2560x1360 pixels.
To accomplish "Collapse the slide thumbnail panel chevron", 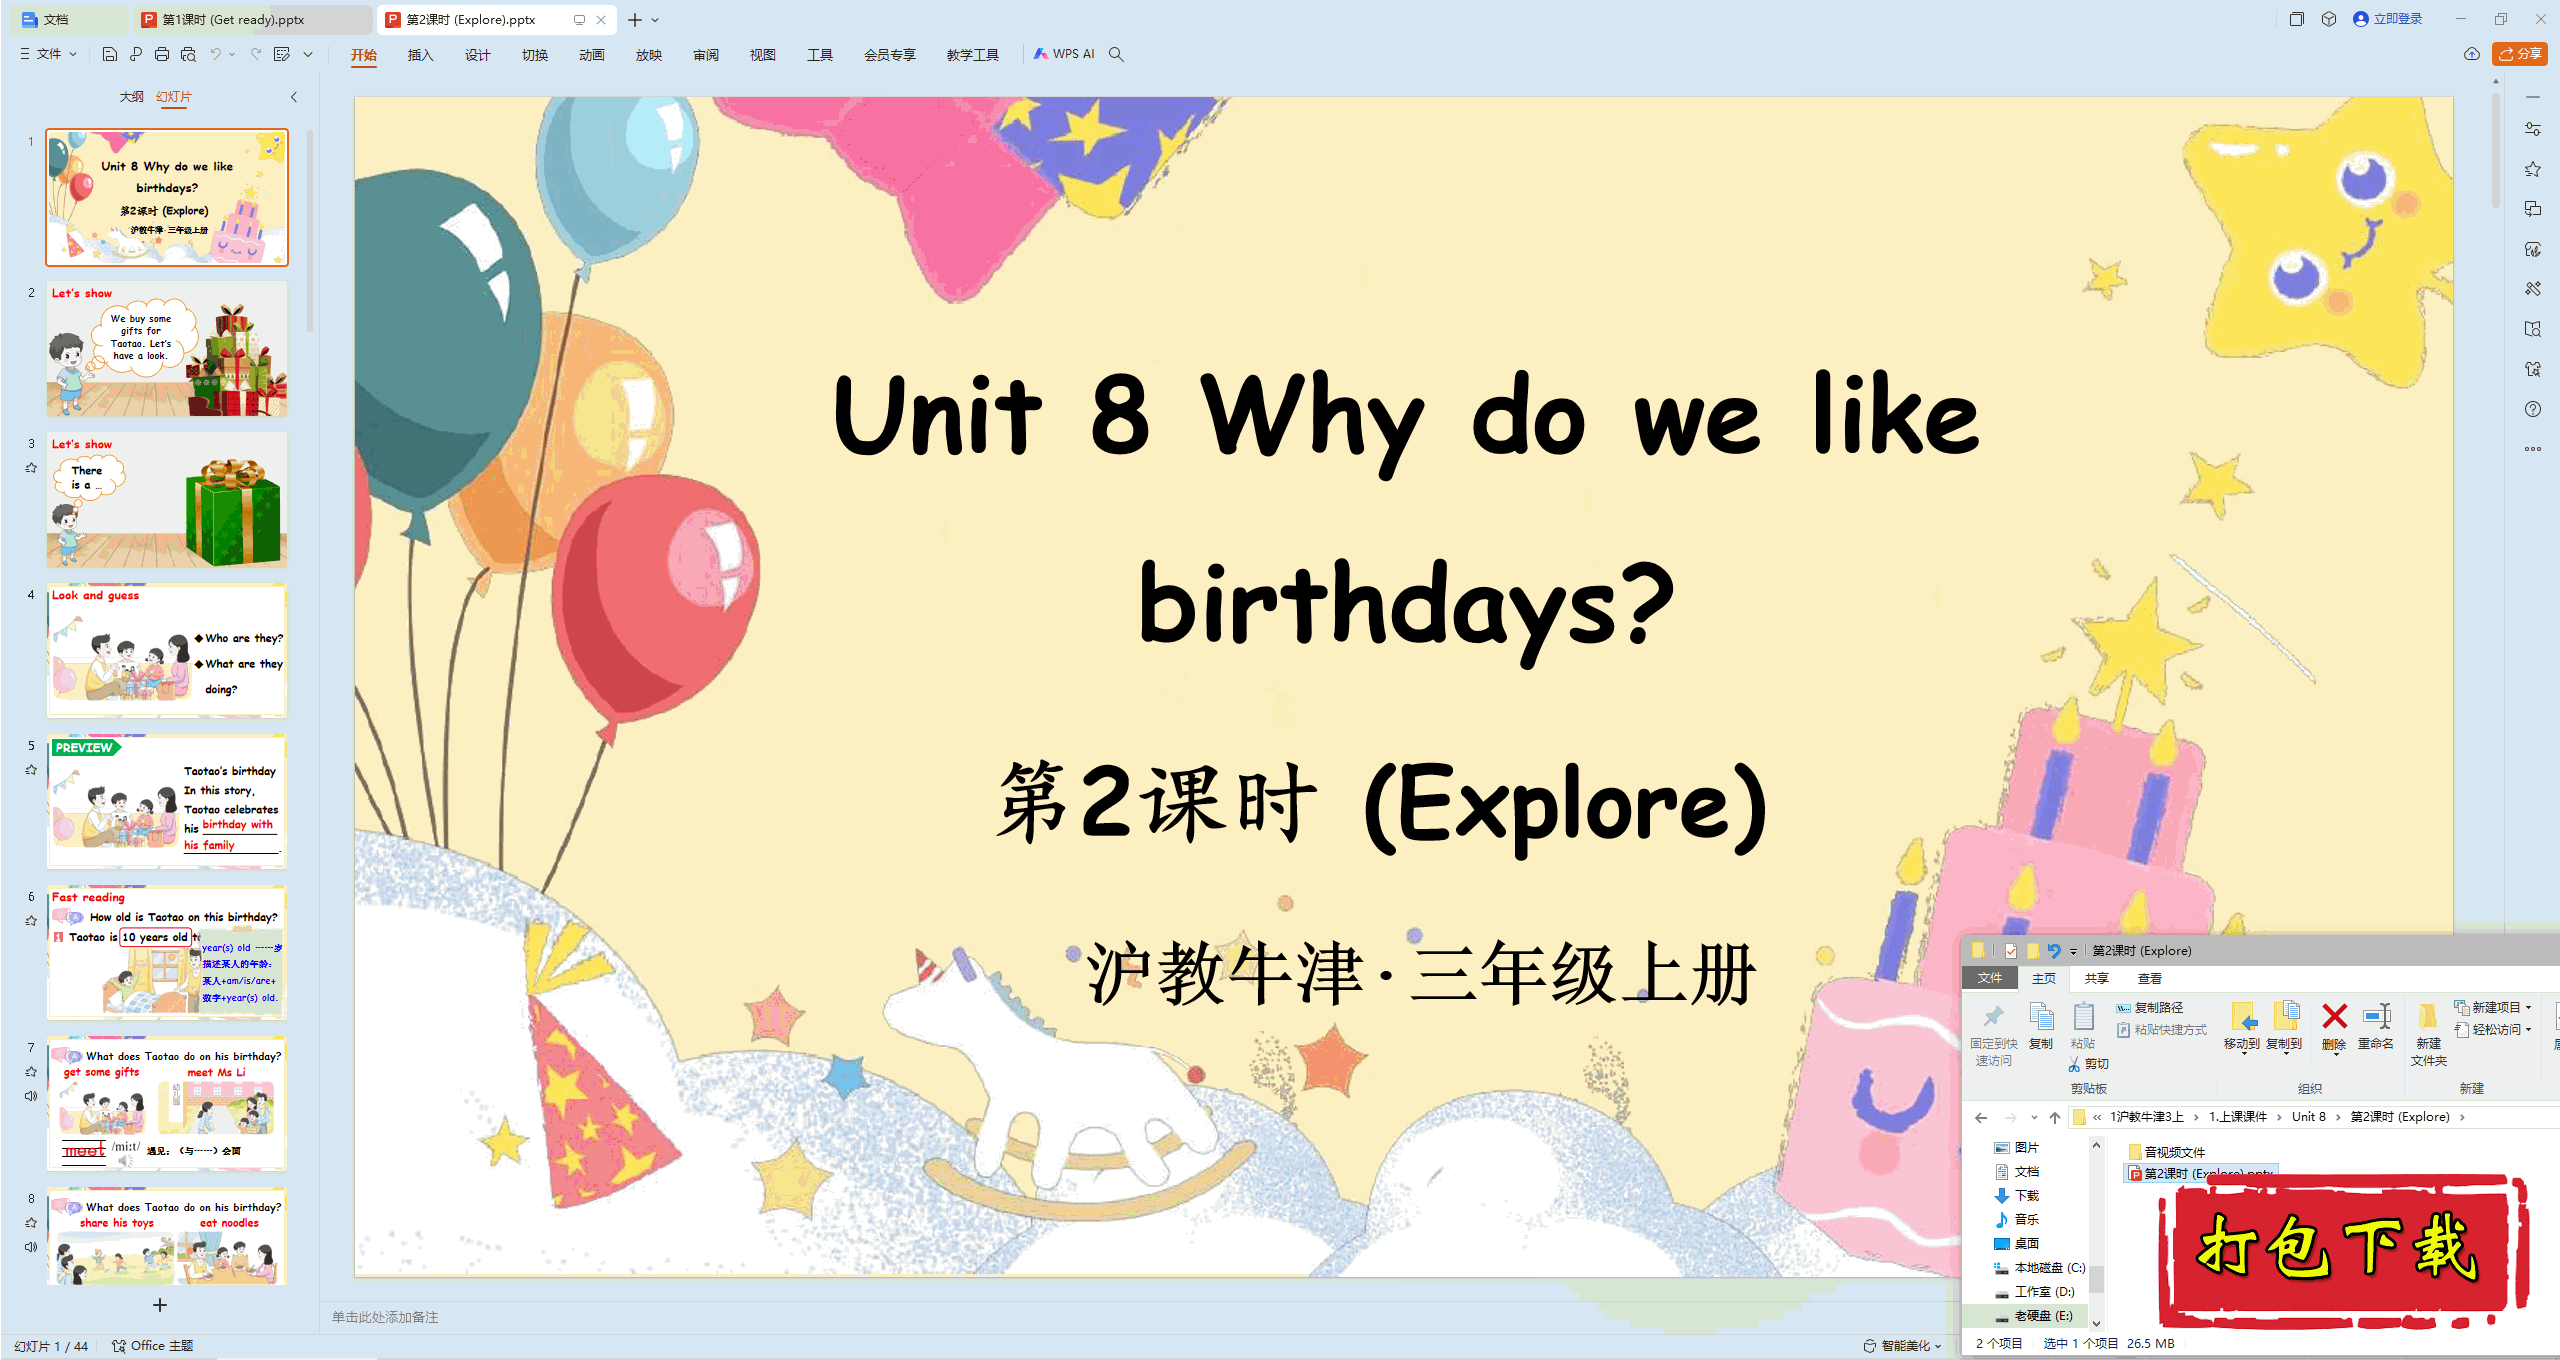I will [294, 97].
